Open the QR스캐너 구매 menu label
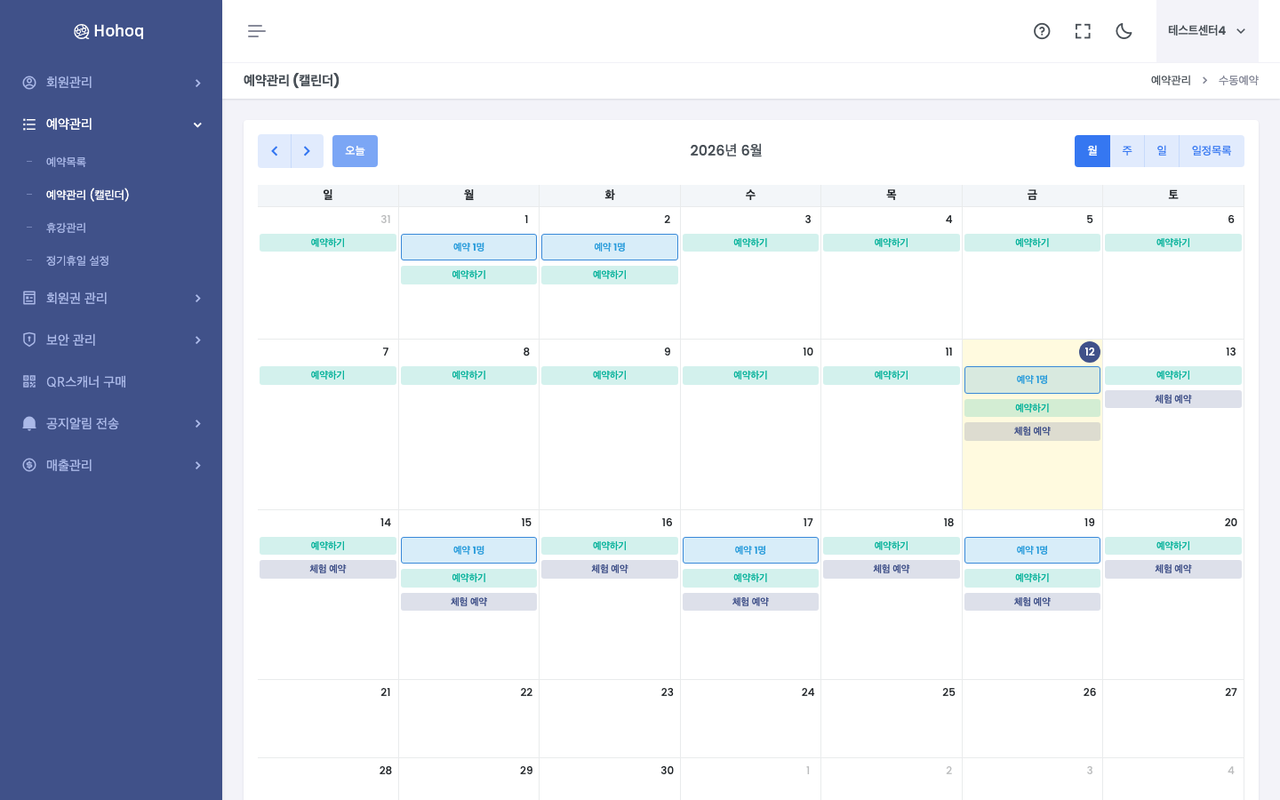 (x=86, y=382)
